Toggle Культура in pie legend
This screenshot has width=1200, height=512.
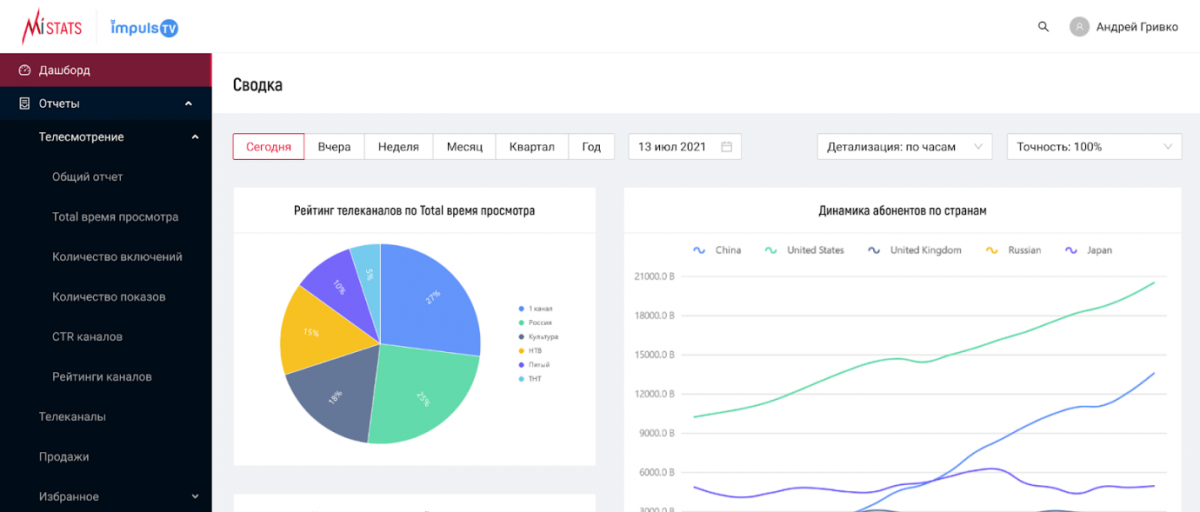pyautogui.click(x=538, y=337)
